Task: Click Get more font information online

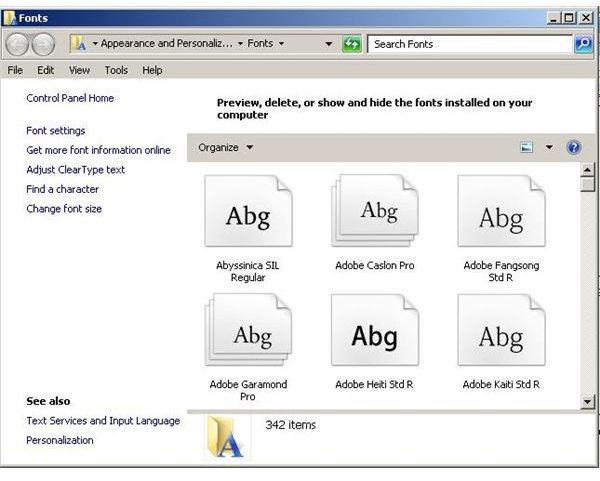Action: (98, 150)
